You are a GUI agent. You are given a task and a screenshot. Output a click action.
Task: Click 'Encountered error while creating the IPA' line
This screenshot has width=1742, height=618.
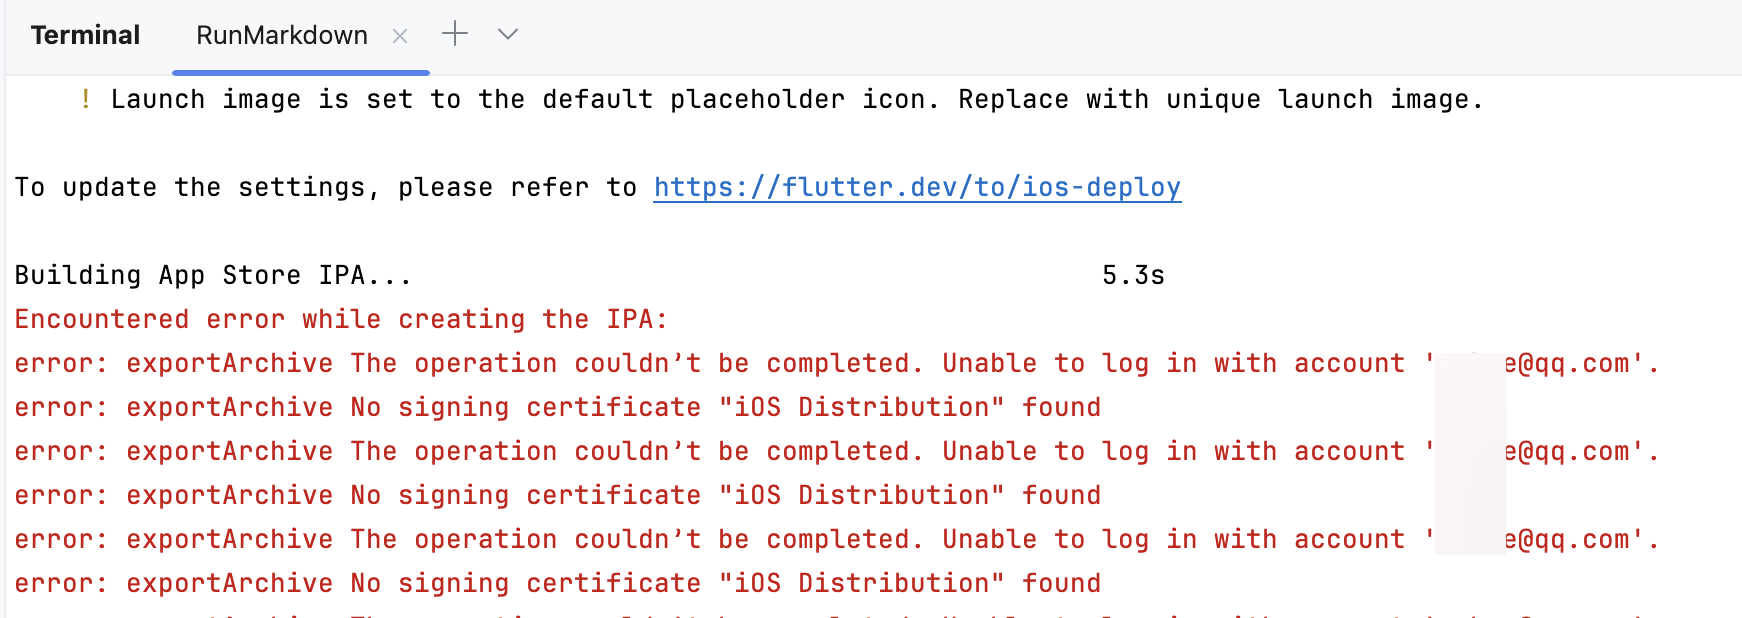tap(341, 319)
